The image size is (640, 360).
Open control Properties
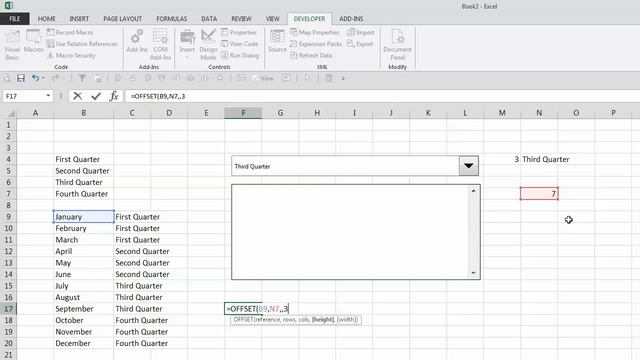point(239,32)
